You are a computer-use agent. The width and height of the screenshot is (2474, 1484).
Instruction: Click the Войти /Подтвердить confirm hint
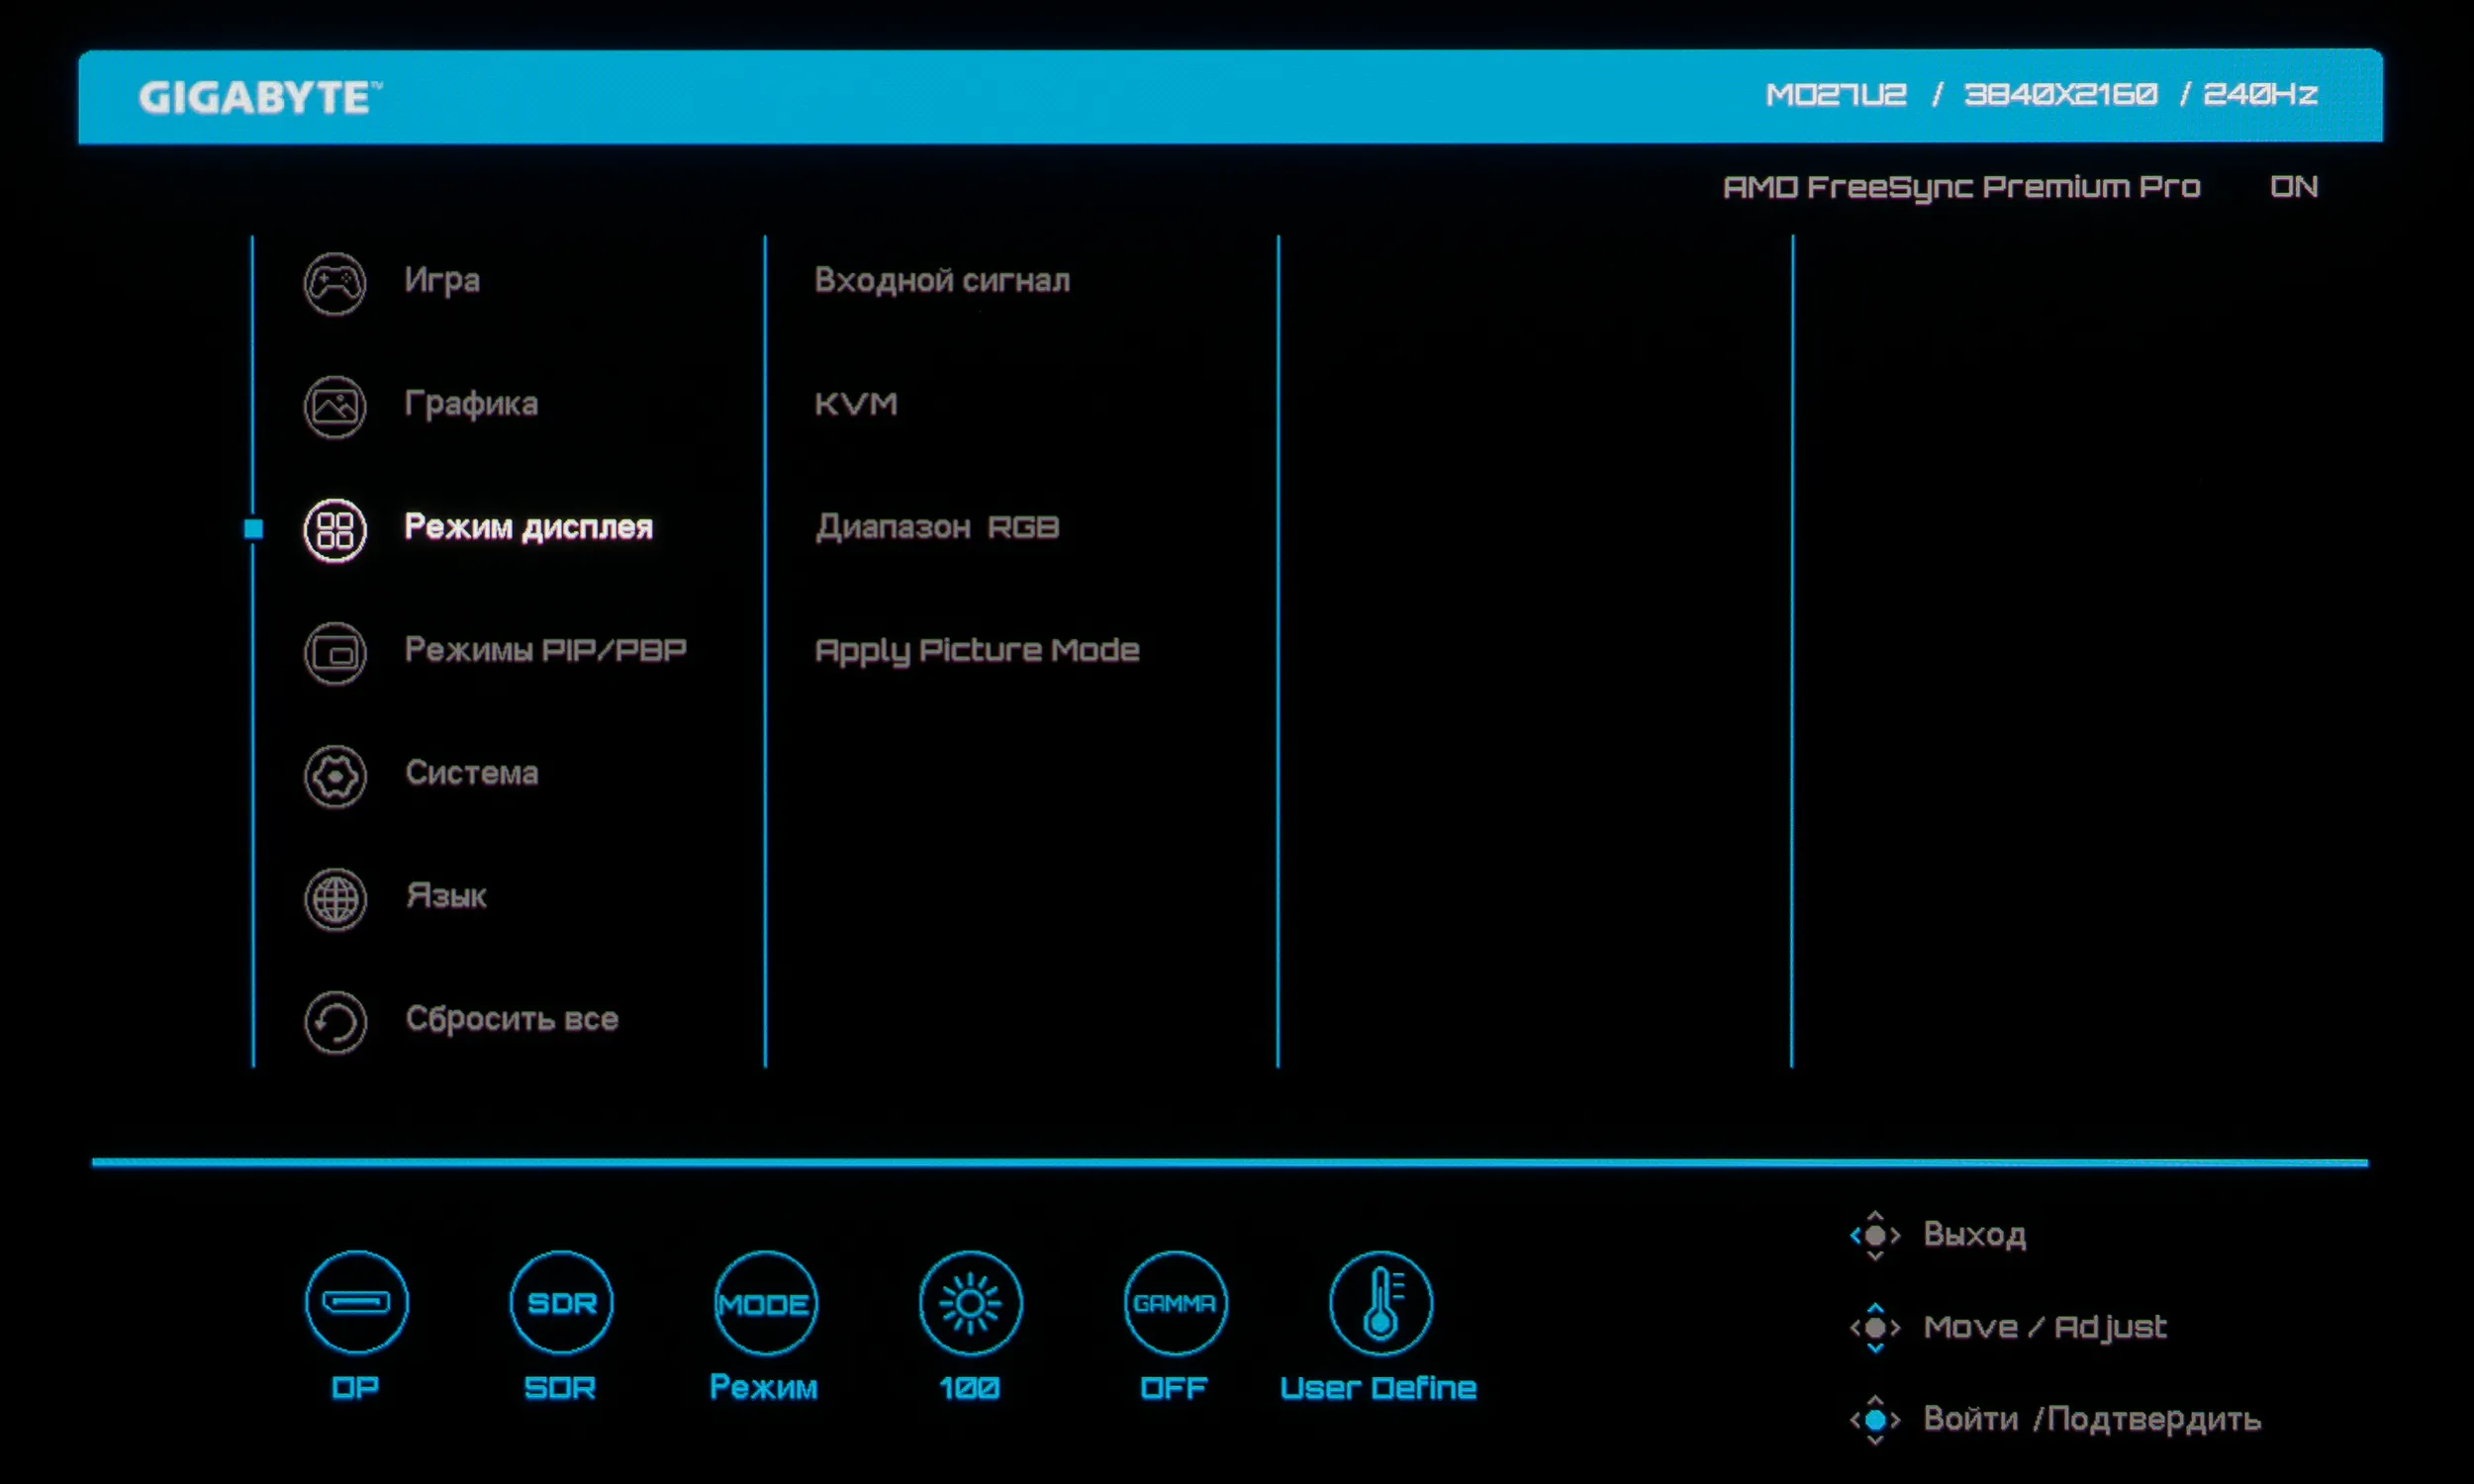[2091, 1419]
